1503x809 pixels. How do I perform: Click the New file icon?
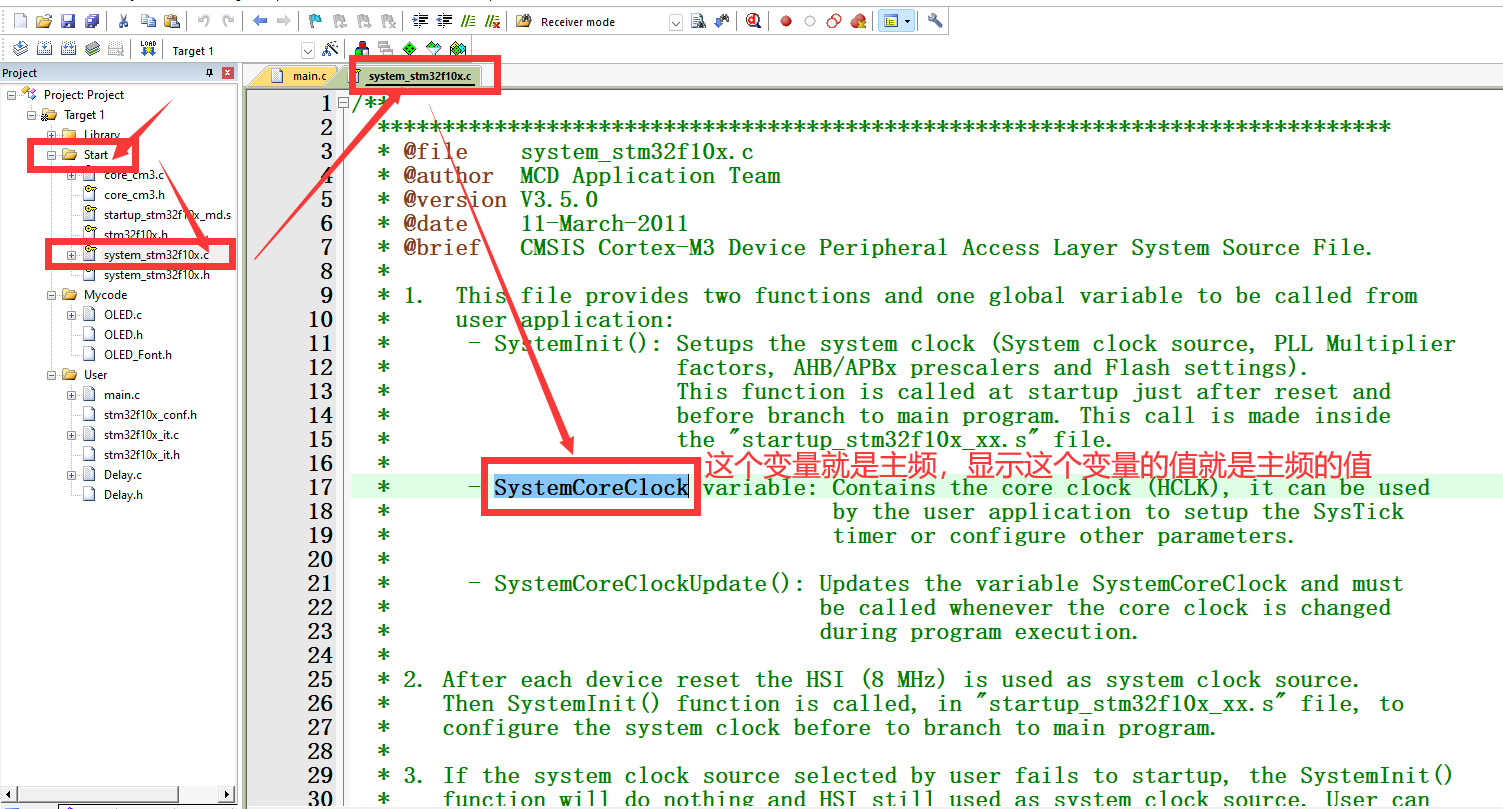[20, 21]
